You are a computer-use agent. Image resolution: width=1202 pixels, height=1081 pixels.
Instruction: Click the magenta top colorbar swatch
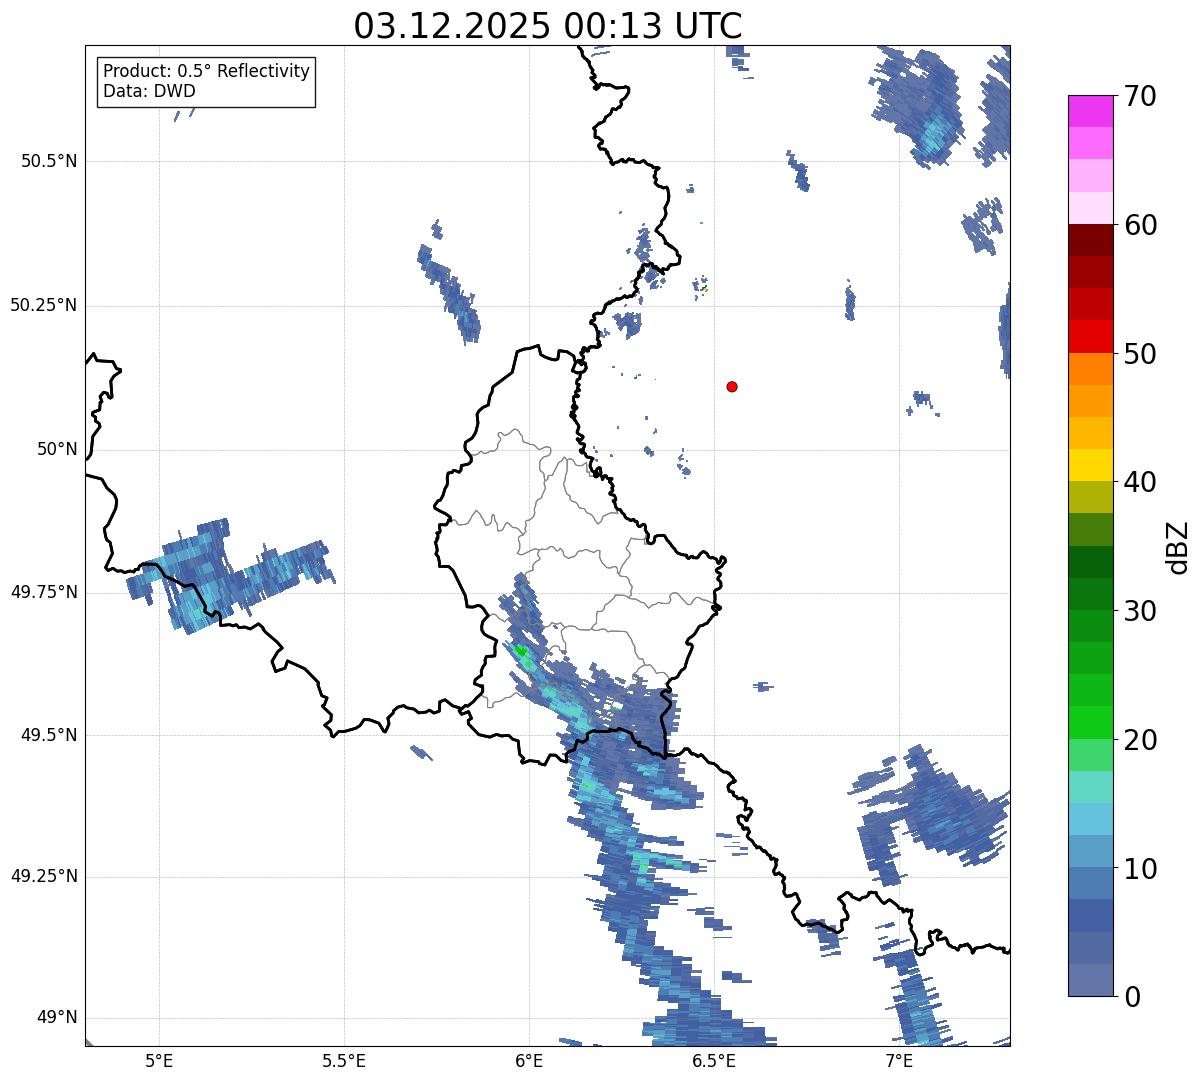(x=1091, y=111)
